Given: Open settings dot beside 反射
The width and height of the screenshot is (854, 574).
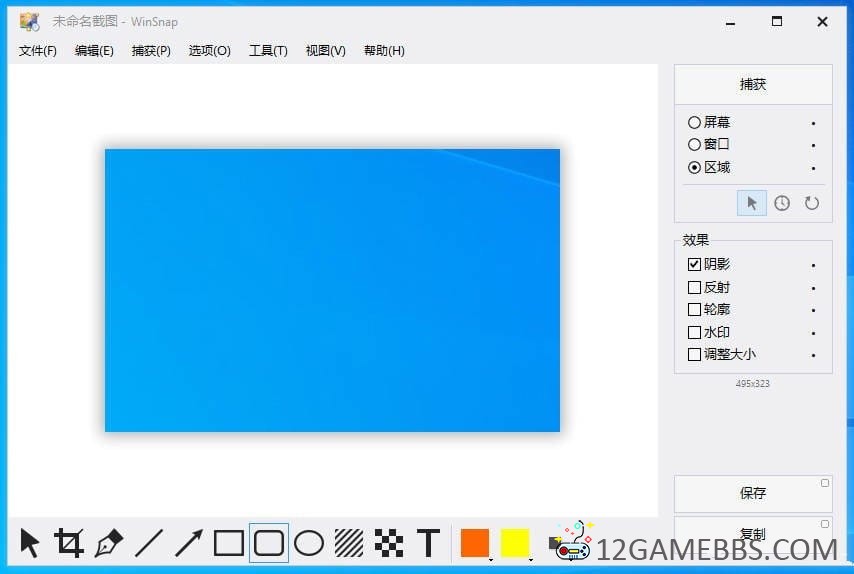Looking at the screenshot, I should coord(813,288).
